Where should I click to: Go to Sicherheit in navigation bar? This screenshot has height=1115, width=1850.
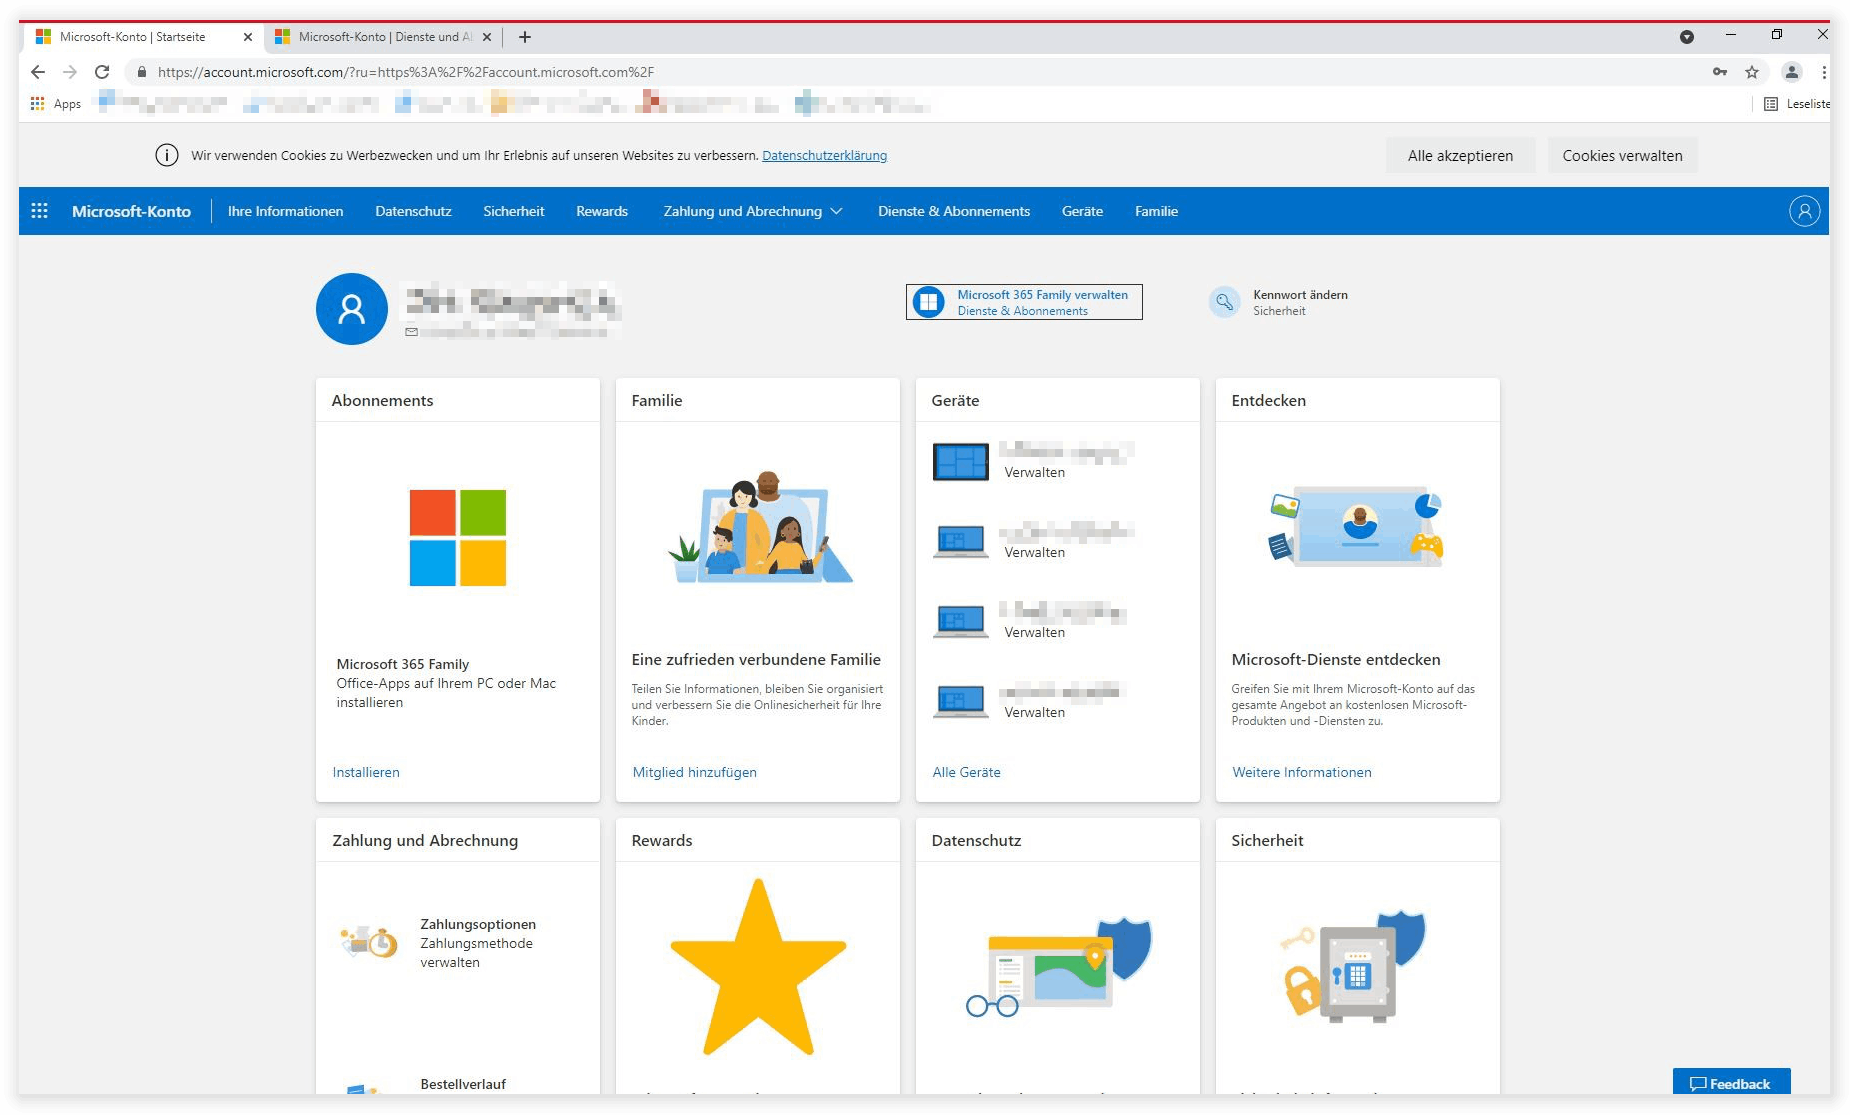tap(514, 211)
